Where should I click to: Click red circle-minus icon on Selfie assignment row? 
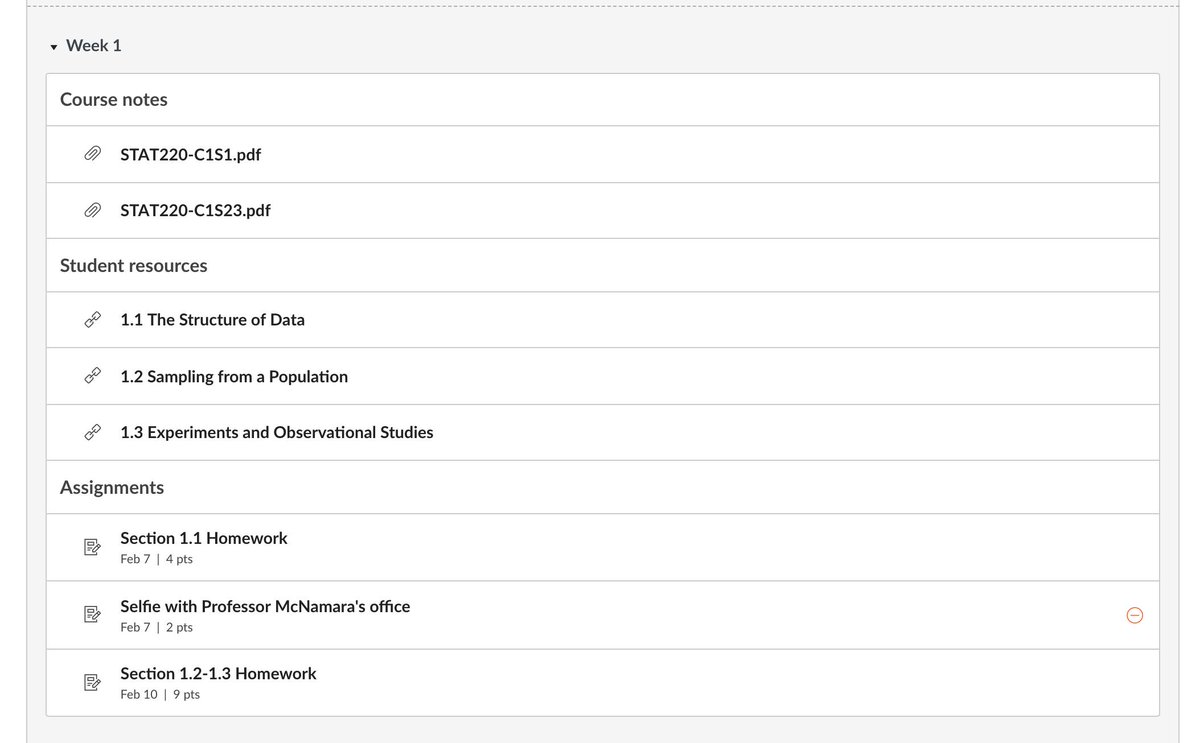[1135, 615]
